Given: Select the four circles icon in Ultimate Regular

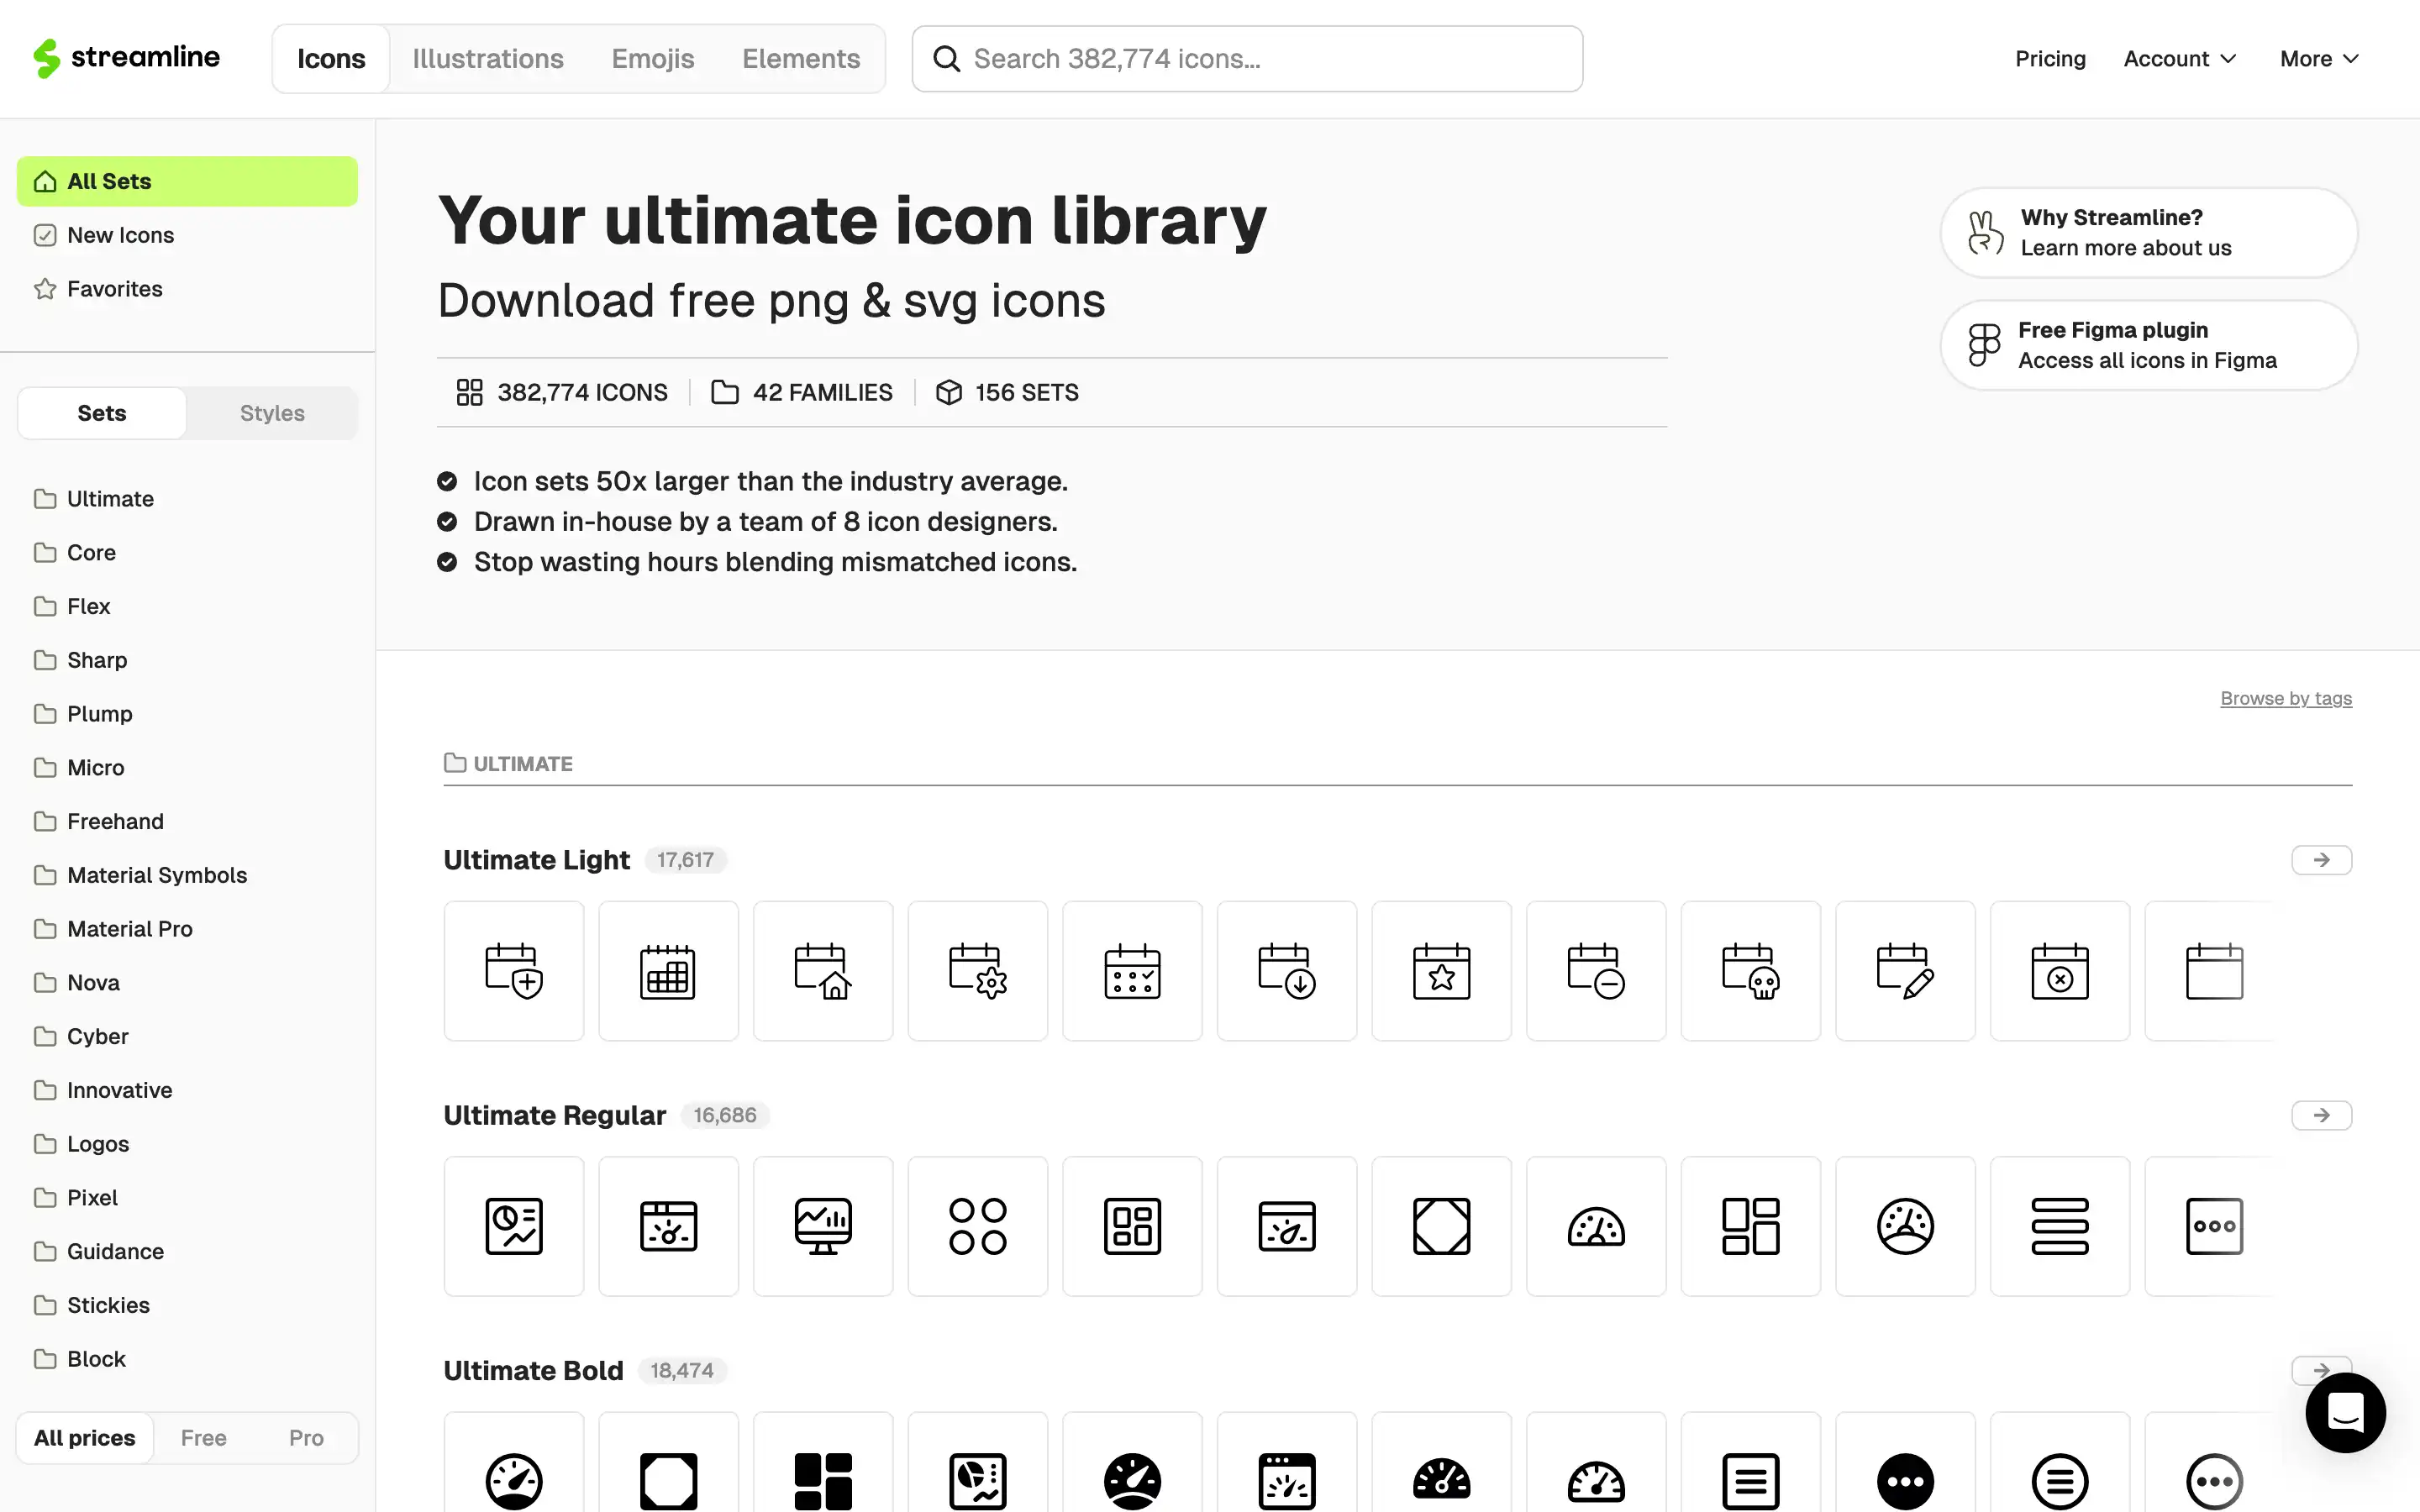Looking at the screenshot, I should point(978,1226).
